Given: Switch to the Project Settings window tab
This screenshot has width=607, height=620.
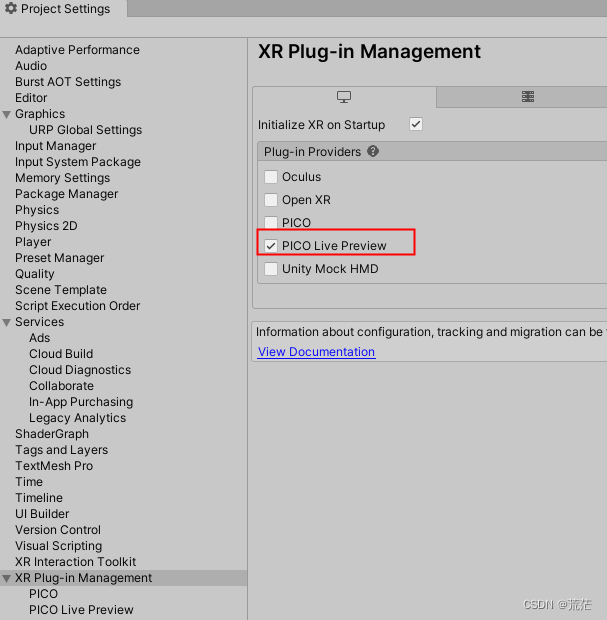Looking at the screenshot, I should (64, 8).
